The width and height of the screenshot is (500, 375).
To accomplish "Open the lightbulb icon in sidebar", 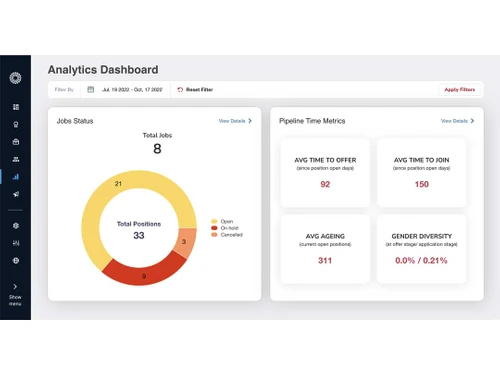I will [16, 125].
